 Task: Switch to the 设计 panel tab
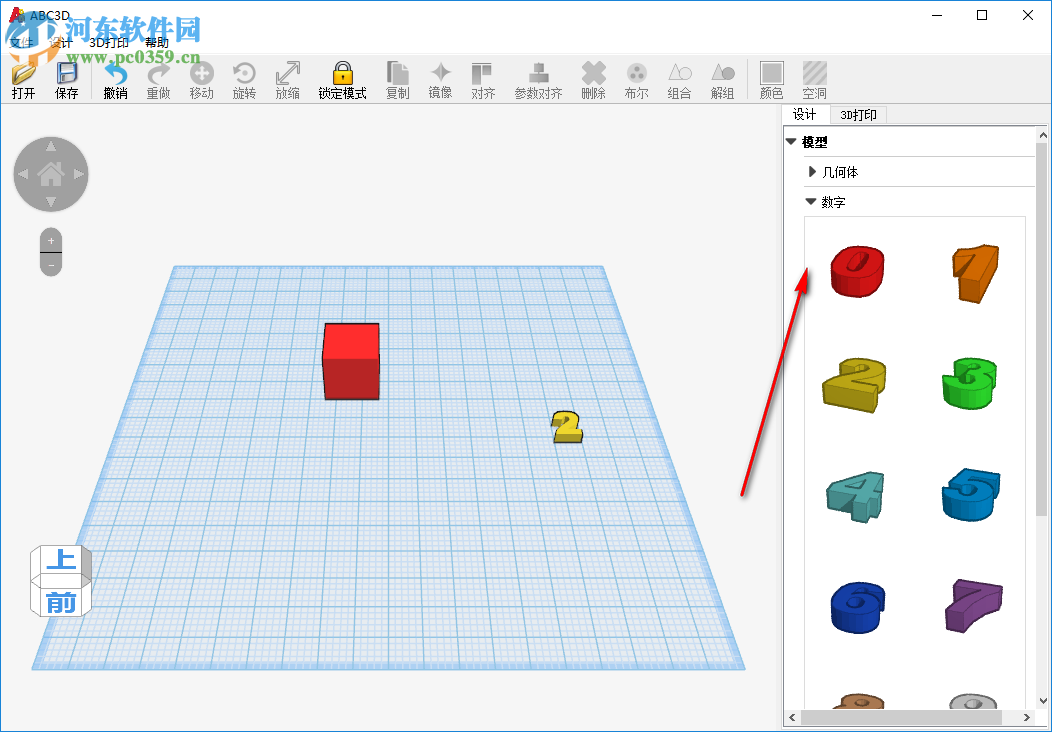click(805, 115)
